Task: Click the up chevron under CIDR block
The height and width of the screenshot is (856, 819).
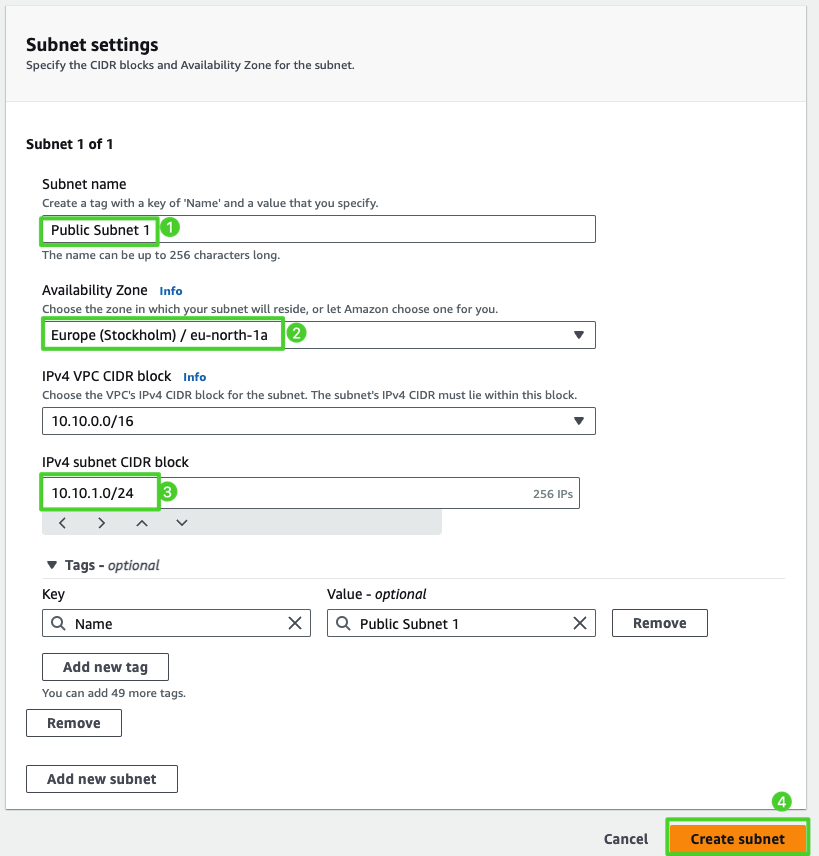Action: (x=141, y=522)
